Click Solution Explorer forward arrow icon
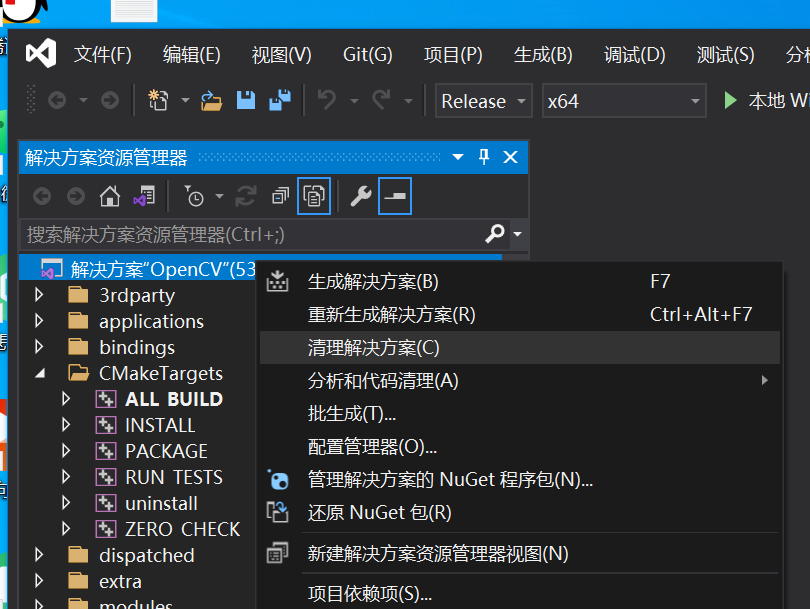Image resolution: width=810 pixels, height=609 pixels. point(76,196)
